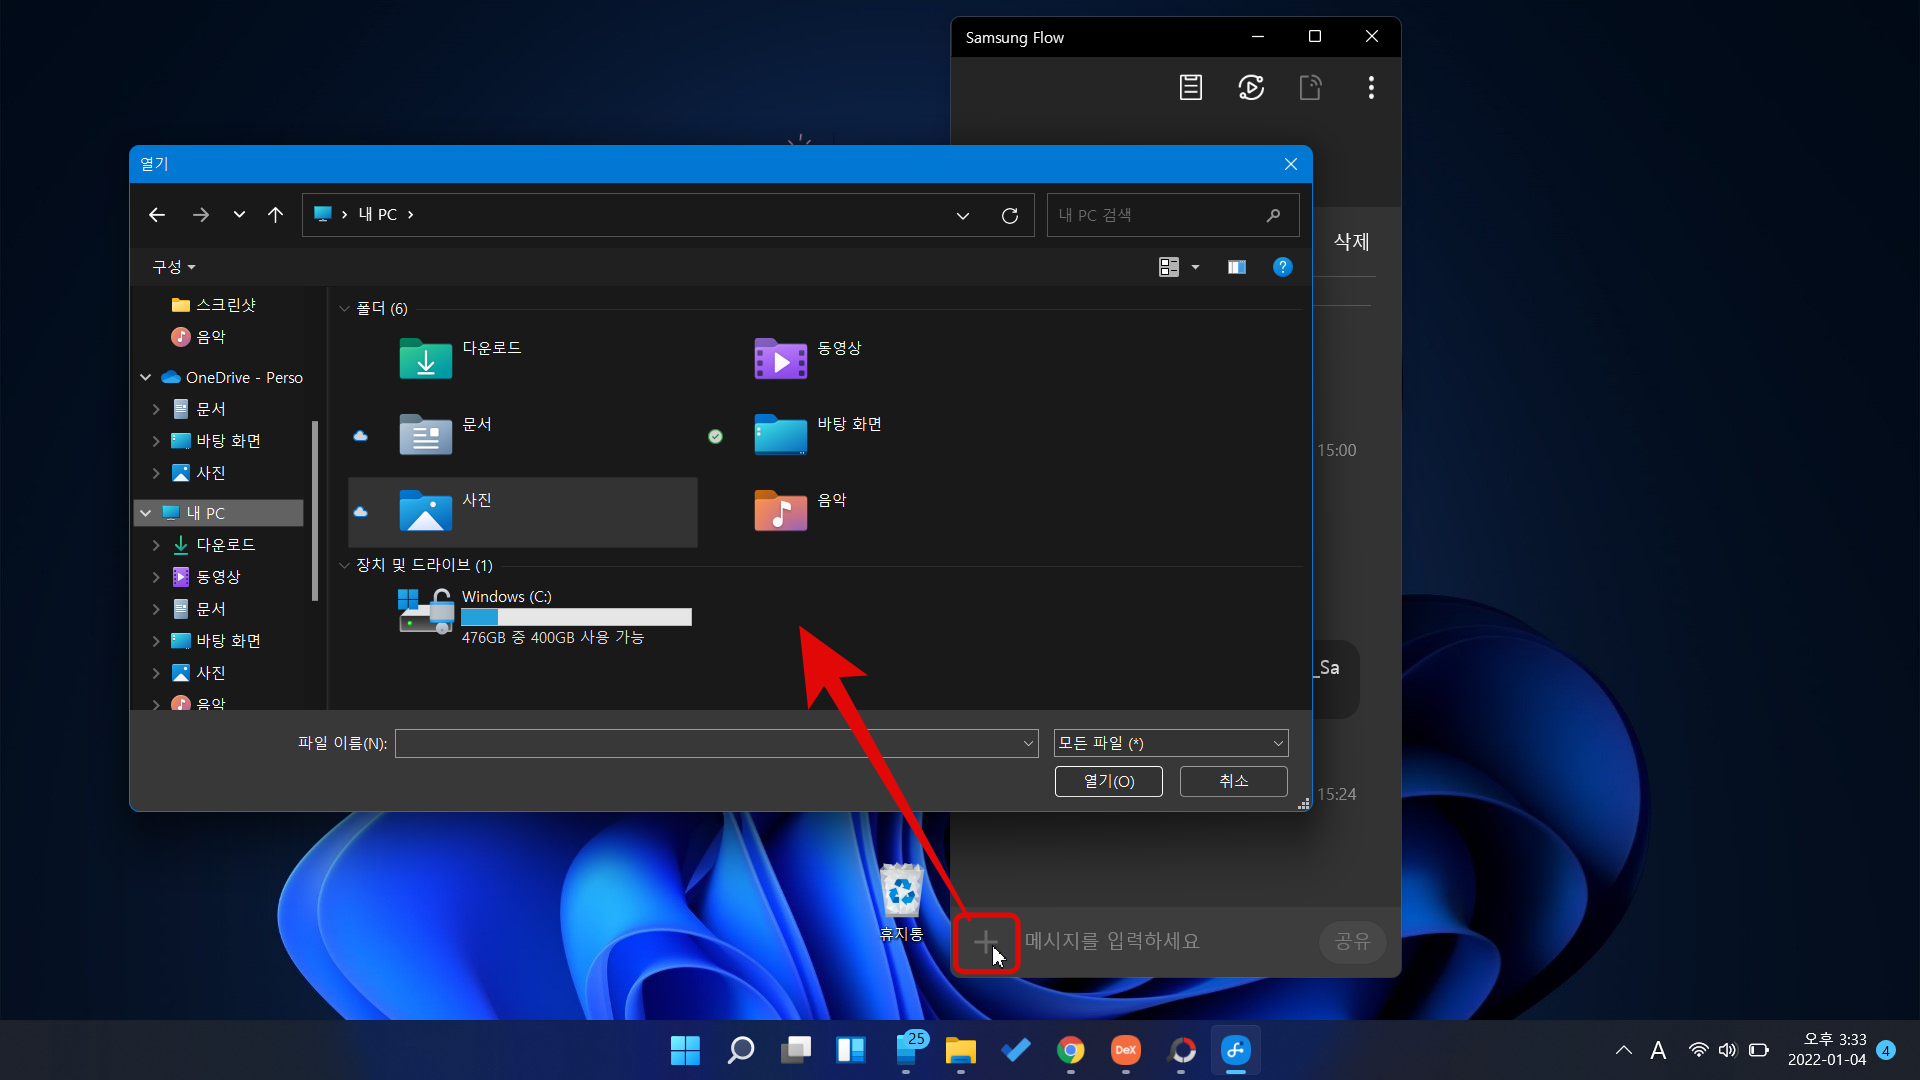Select 동영상 under 내 PC in the tree

click(218, 577)
